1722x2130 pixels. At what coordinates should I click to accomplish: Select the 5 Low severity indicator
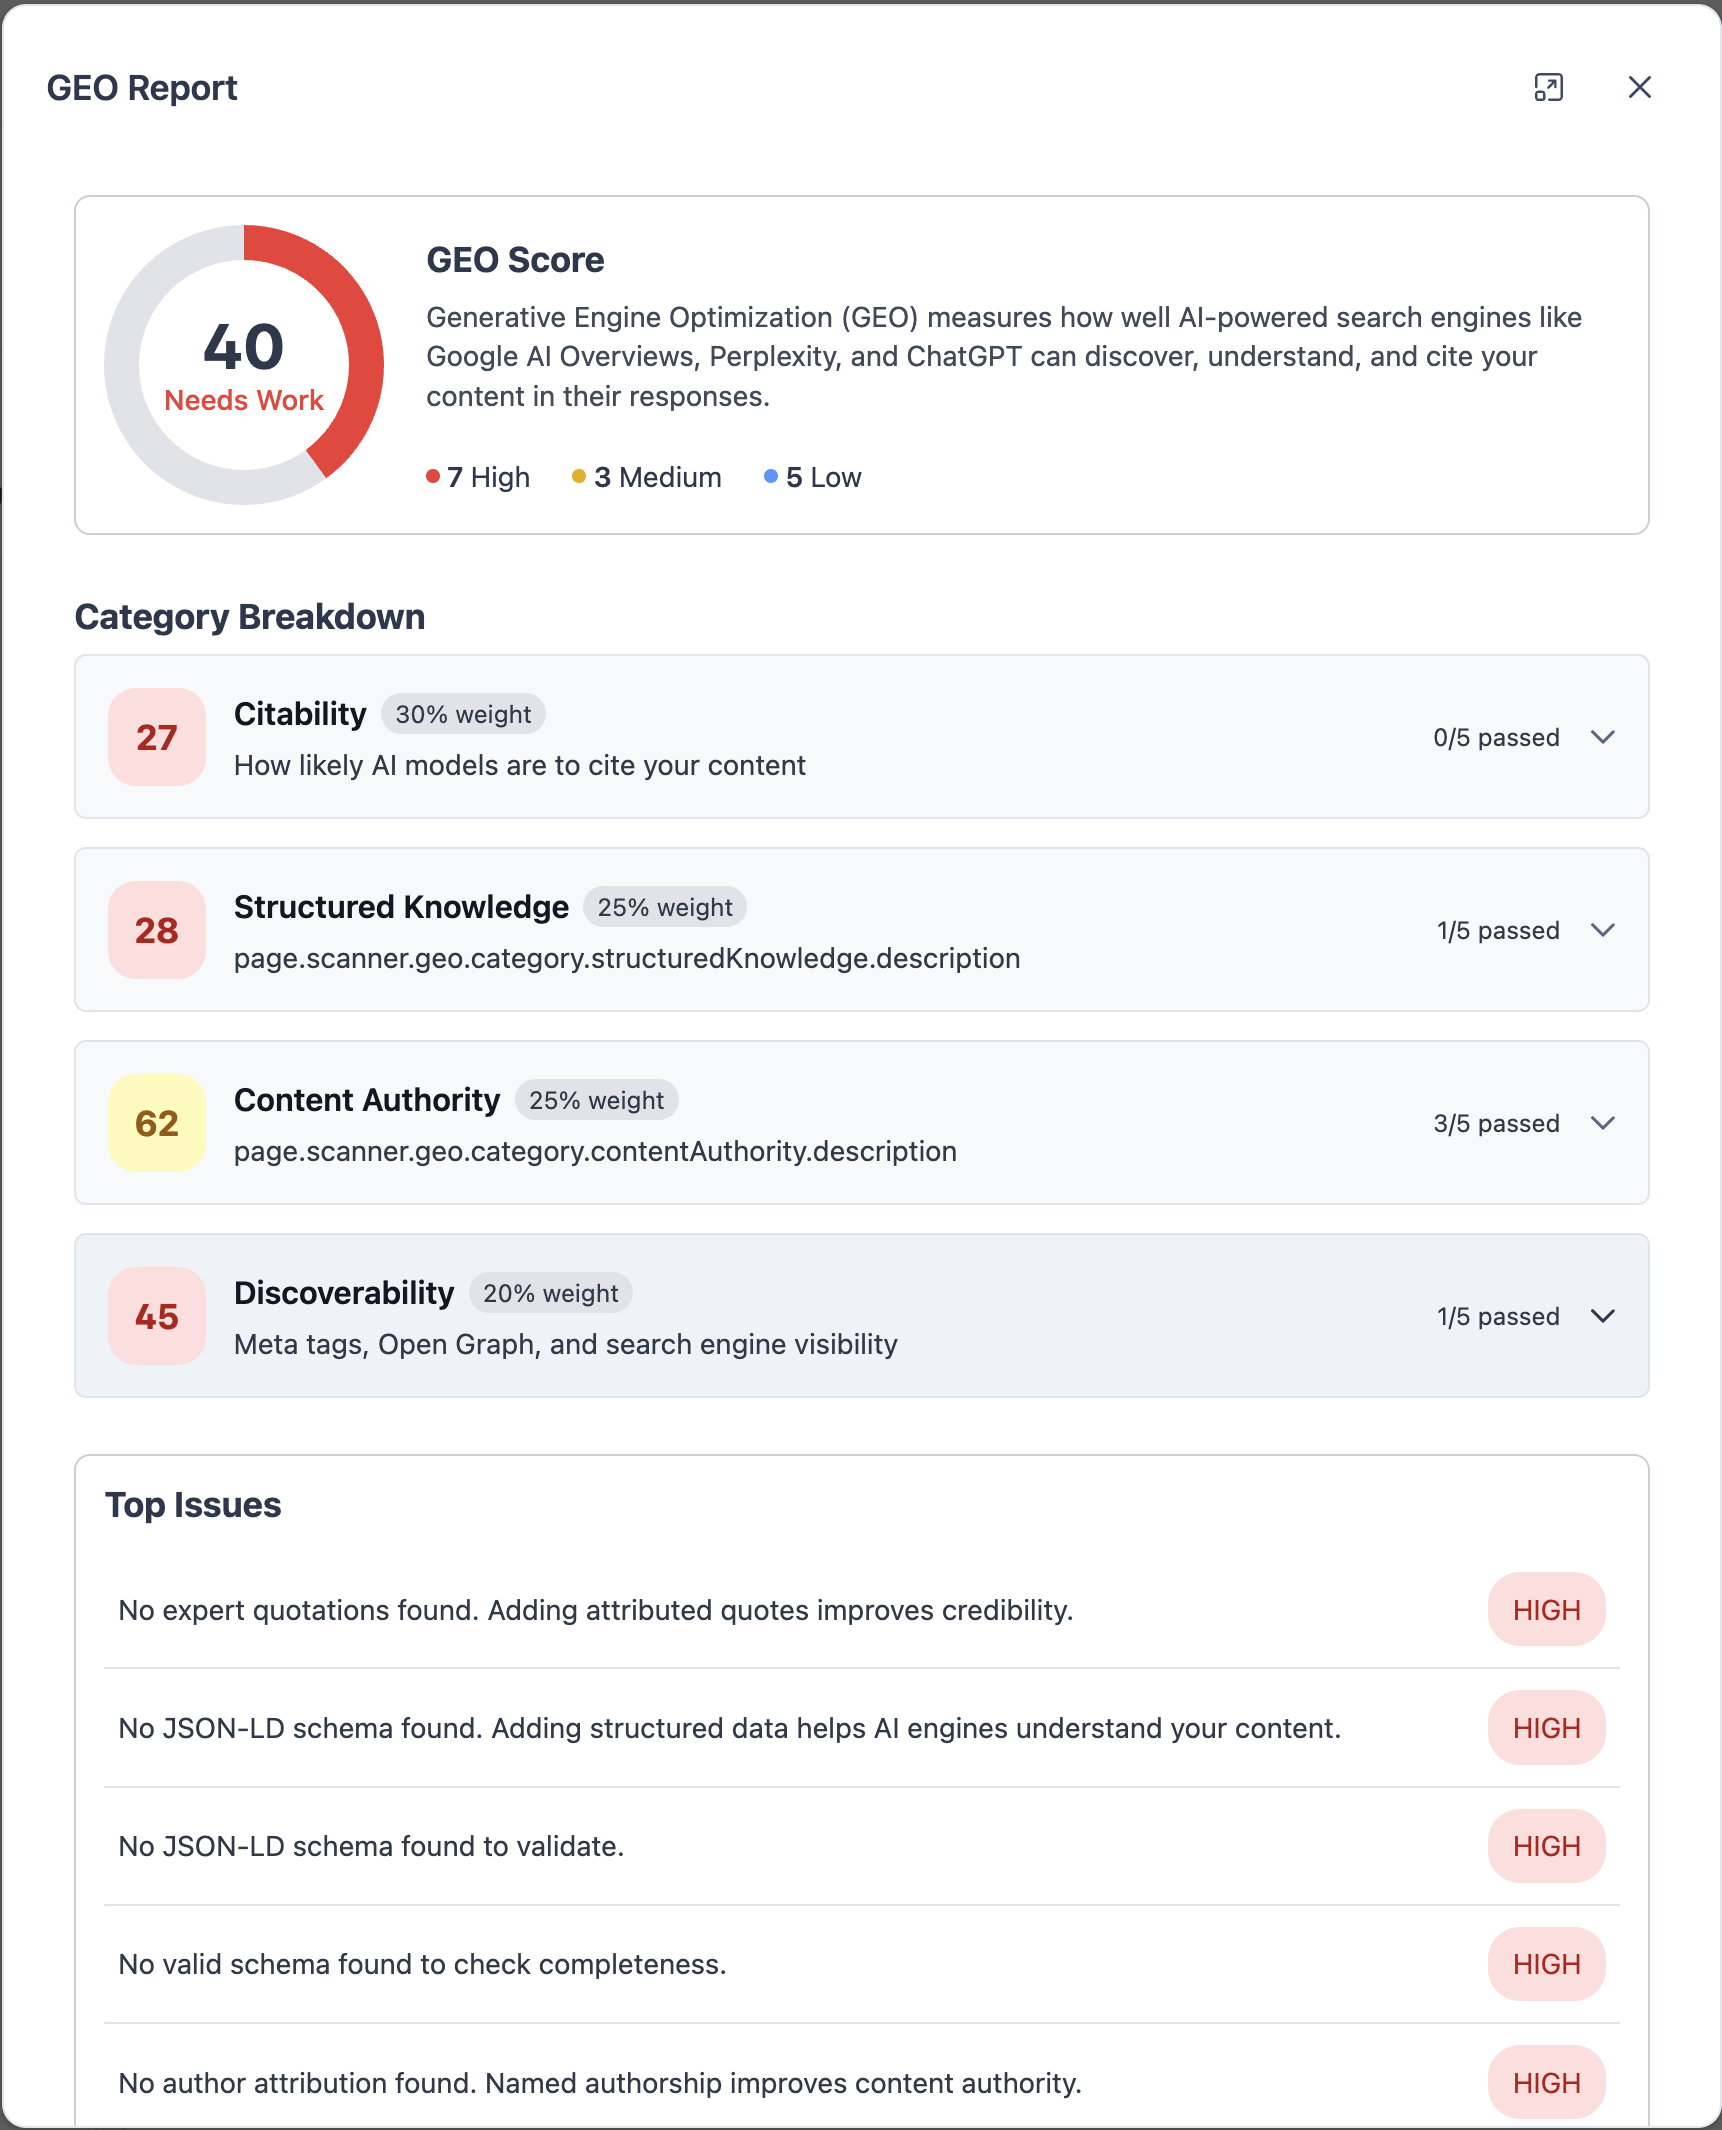click(x=813, y=477)
